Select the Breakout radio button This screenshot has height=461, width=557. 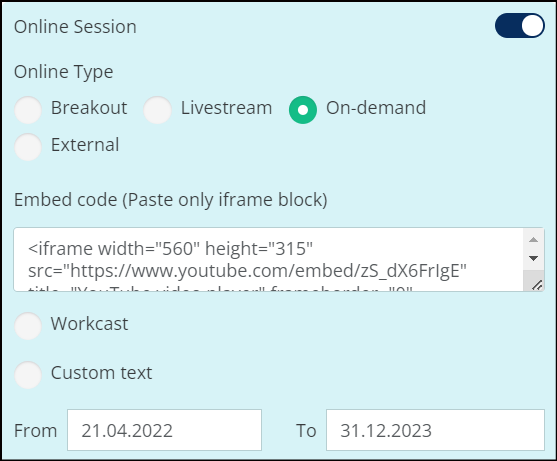click(x=28, y=110)
